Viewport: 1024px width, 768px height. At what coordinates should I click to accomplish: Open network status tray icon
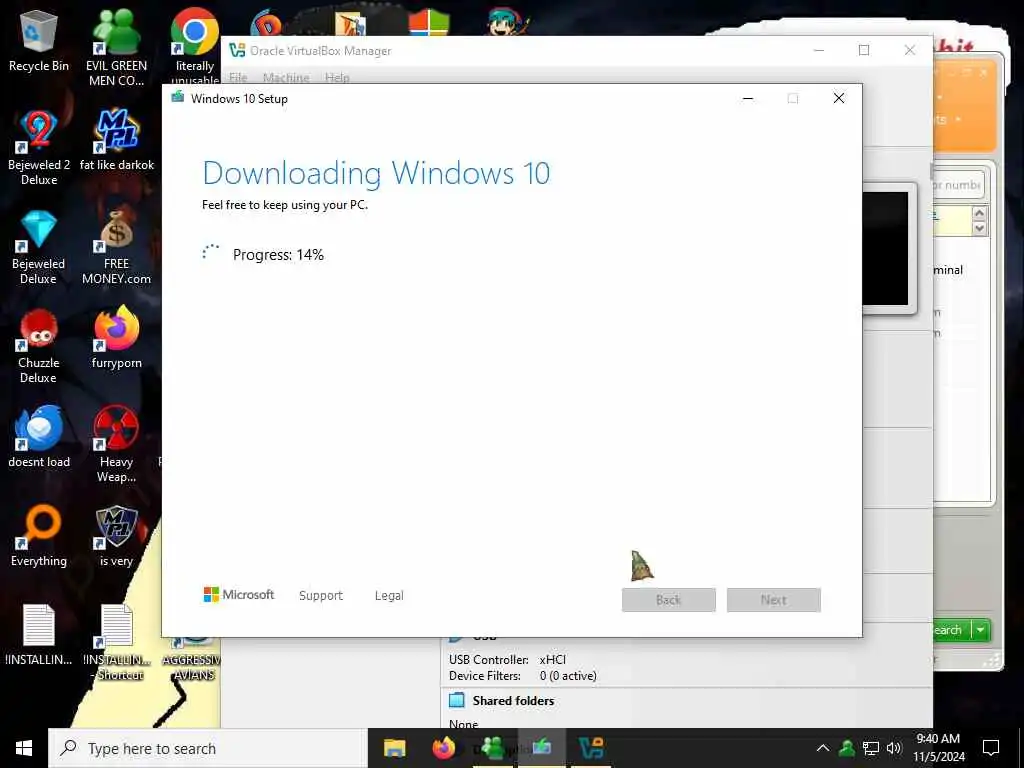[x=871, y=748]
